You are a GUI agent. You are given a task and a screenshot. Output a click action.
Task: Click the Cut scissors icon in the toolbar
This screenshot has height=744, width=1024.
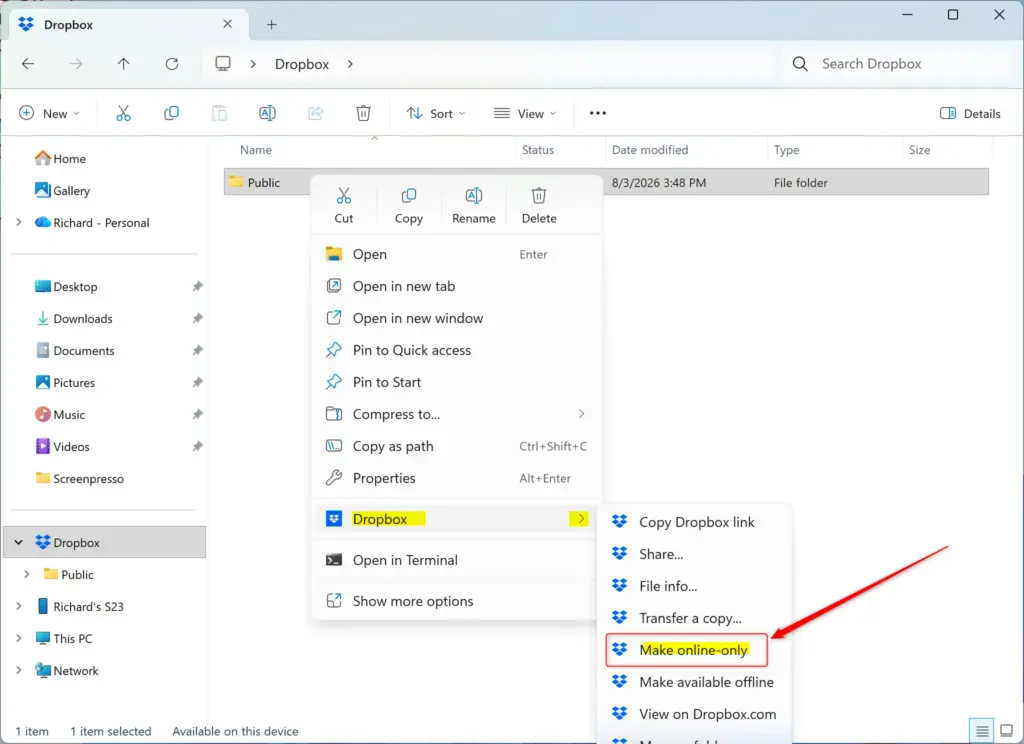point(123,113)
